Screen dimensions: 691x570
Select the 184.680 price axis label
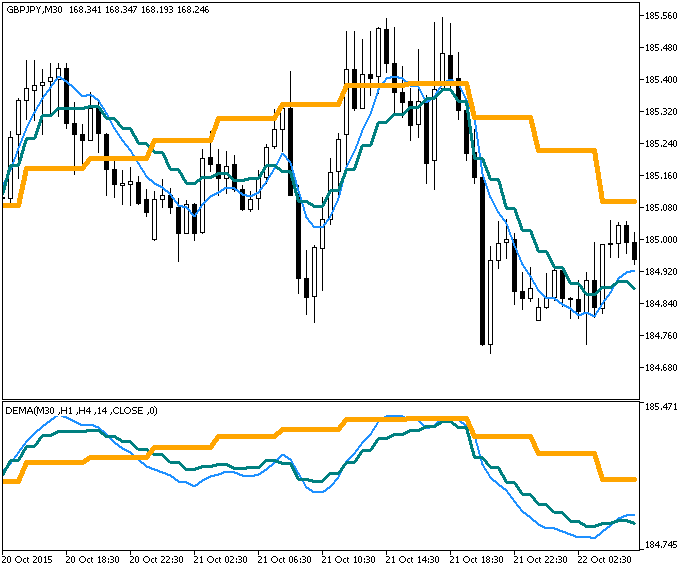(x=663, y=368)
